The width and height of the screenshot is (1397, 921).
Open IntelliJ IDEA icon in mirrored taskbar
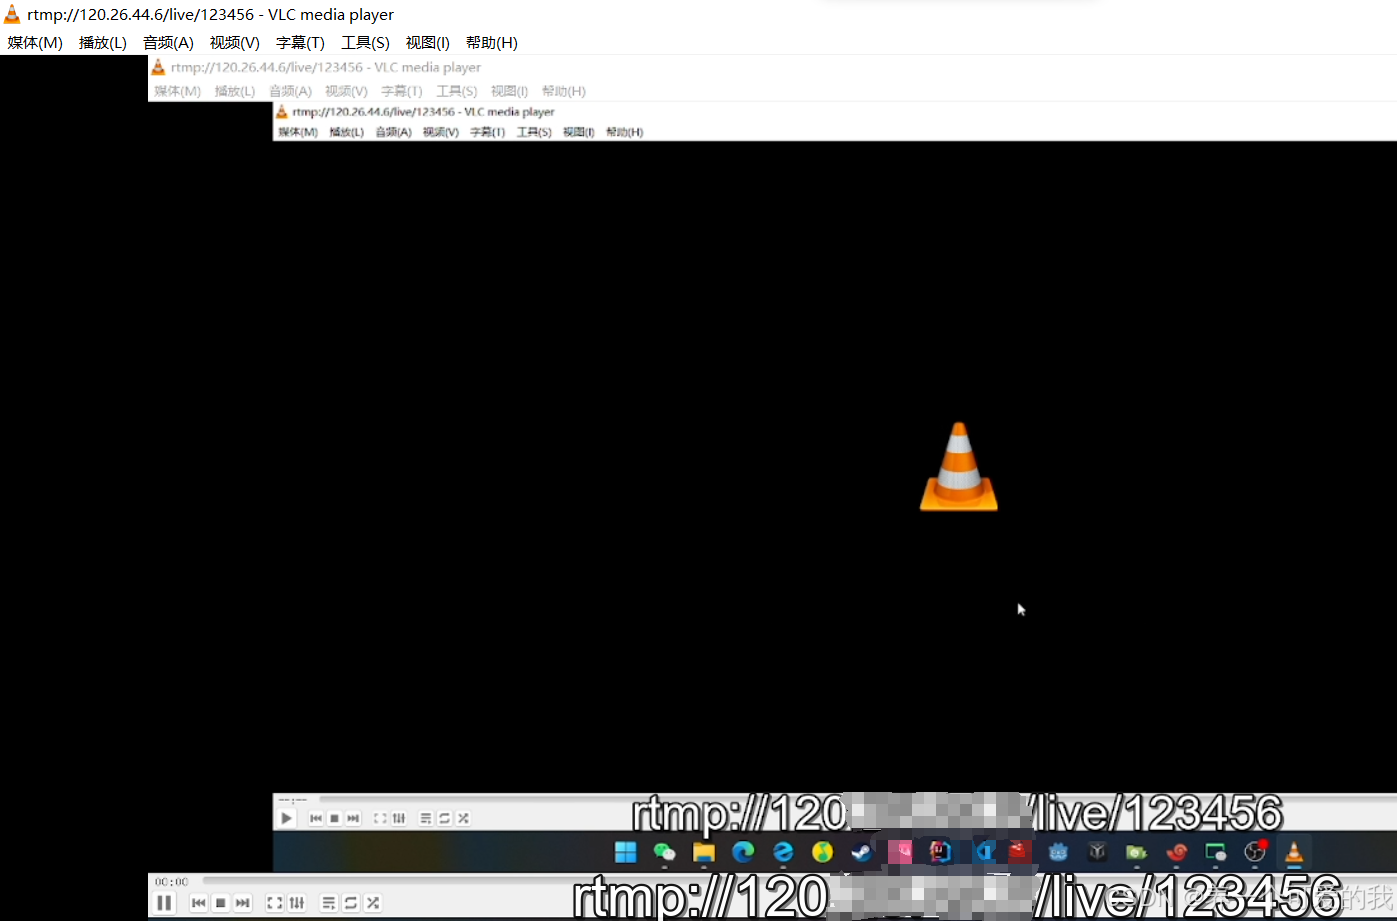click(x=940, y=852)
